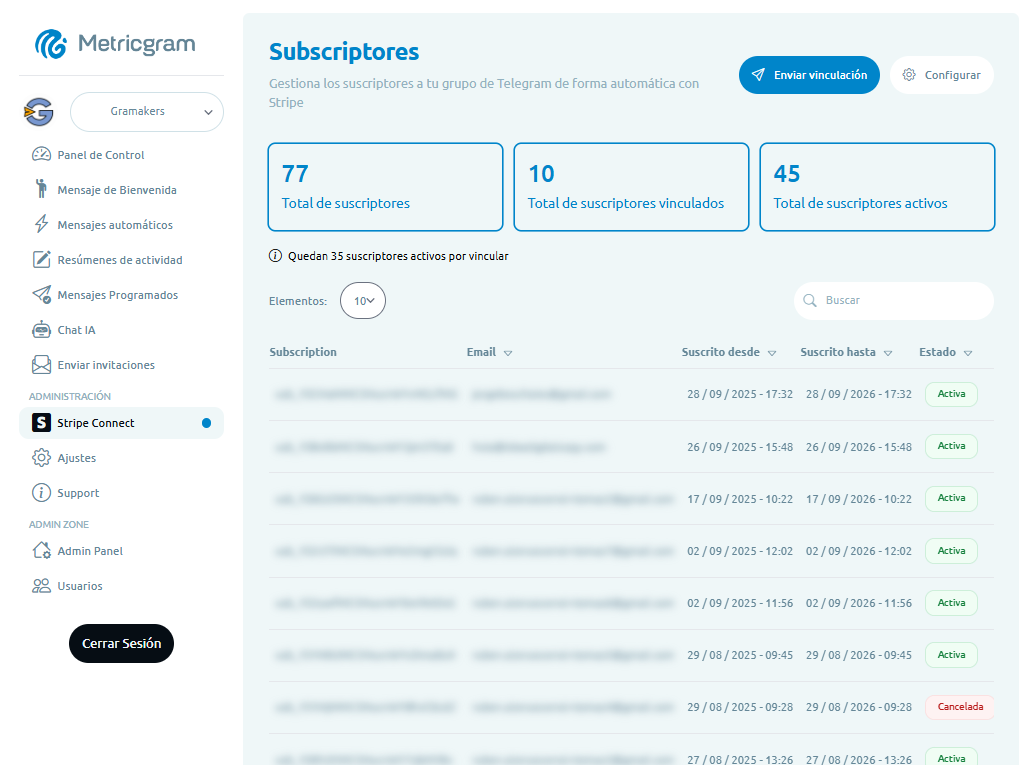Open the Gramakers workspace selector

tap(146, 112)
